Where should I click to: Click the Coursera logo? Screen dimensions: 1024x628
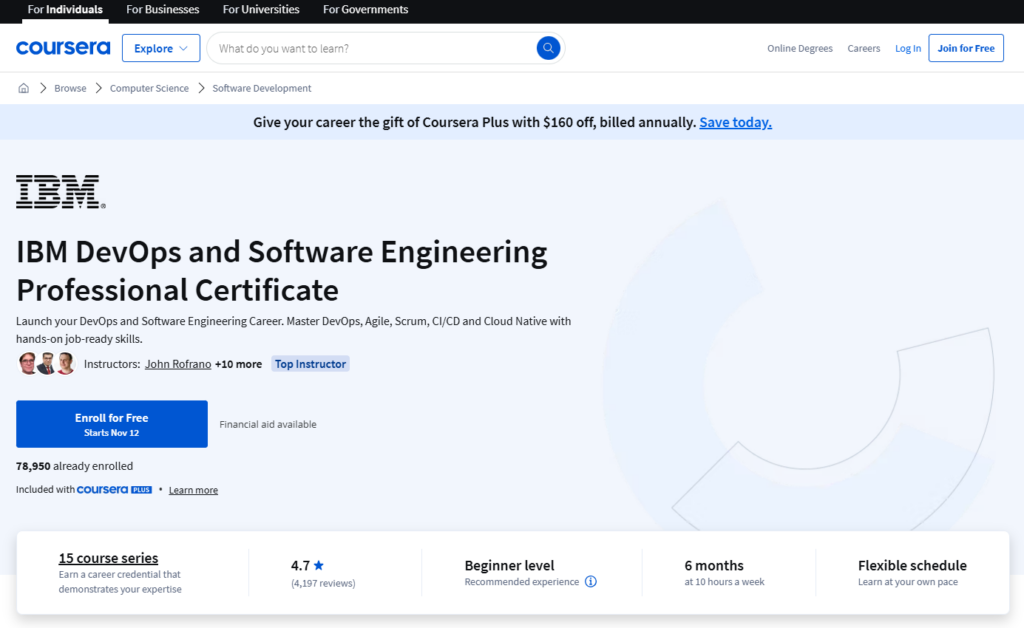point(63,48)
